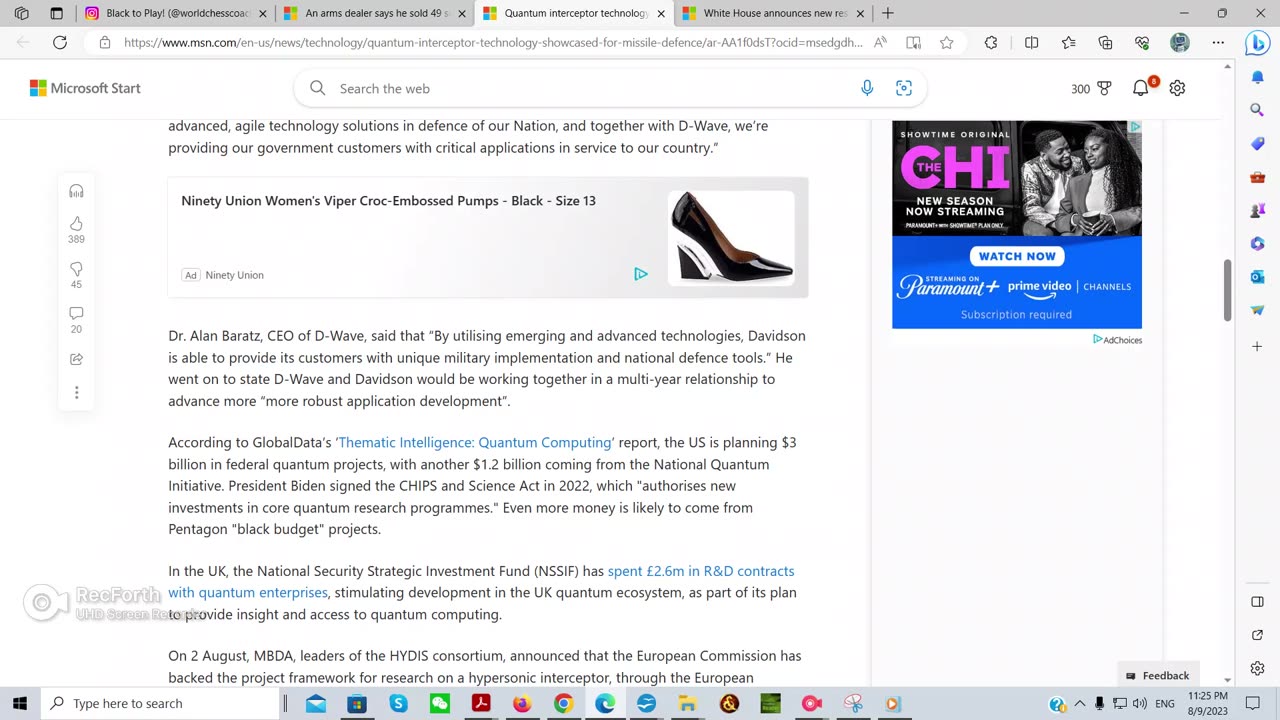Open the Collections icon

1105,43
